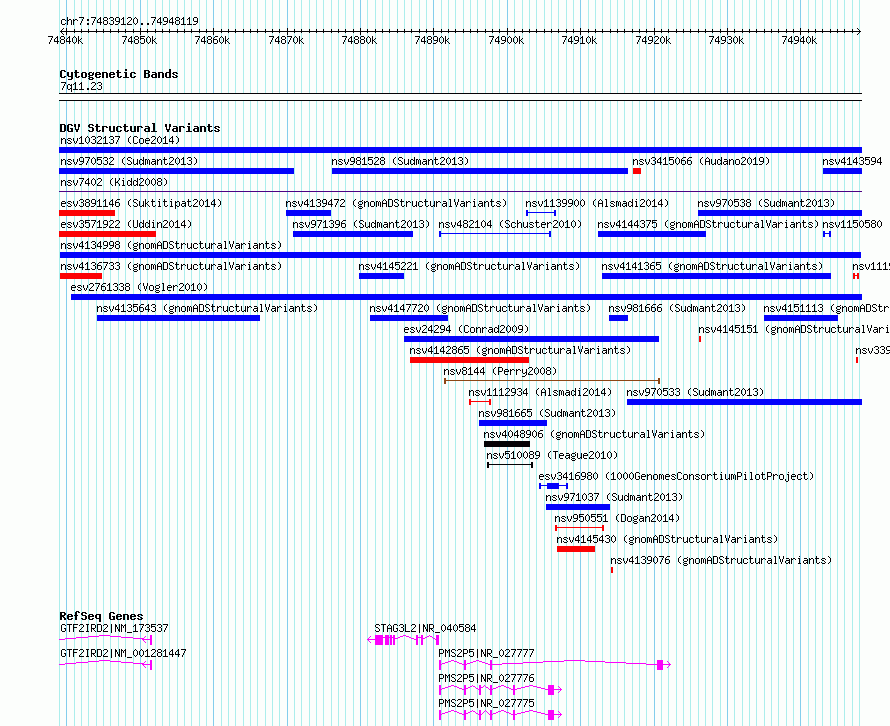
Task: Open variant nsv3415066 (Audano2019)
Action: coord(701,161)
